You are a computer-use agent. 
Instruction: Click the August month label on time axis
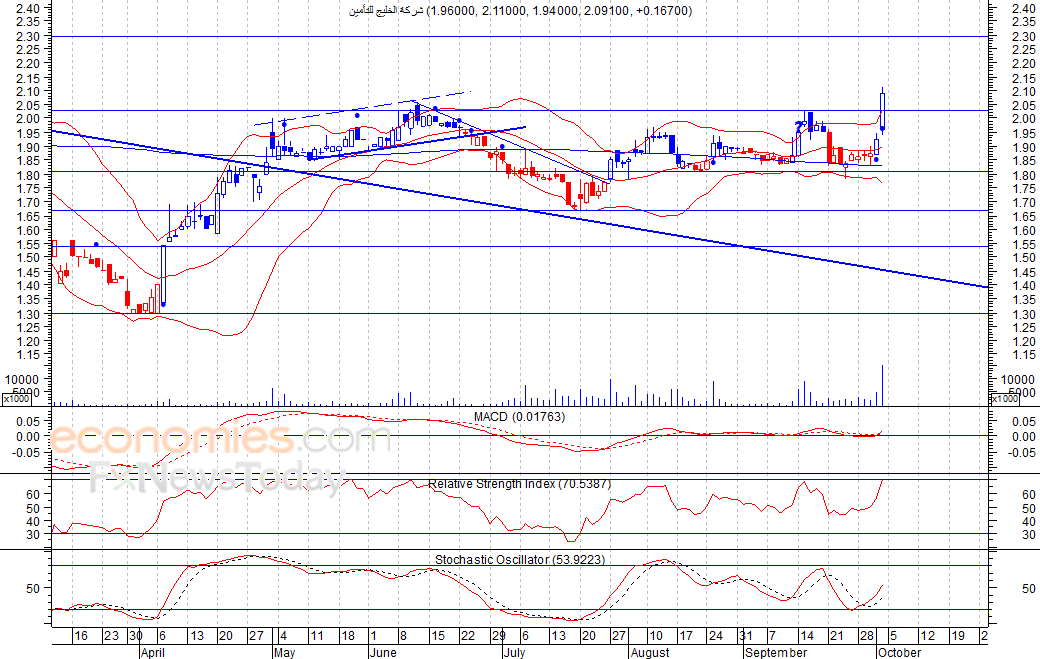click(650, 652)
